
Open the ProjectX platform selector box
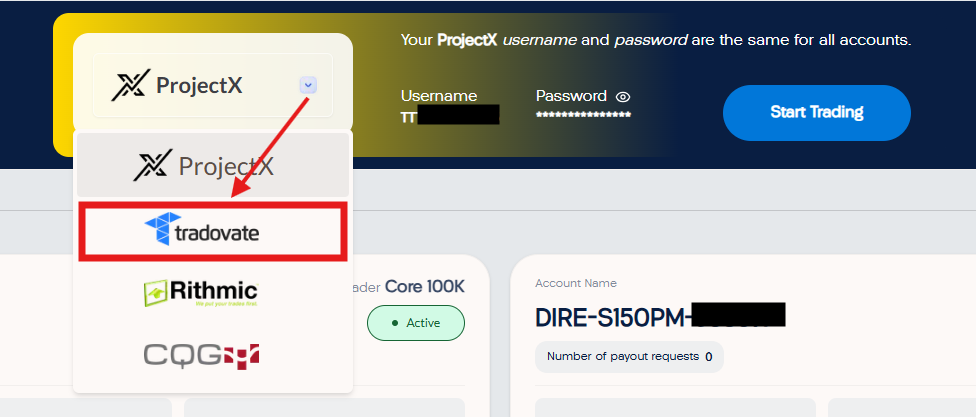pos(213,85)
